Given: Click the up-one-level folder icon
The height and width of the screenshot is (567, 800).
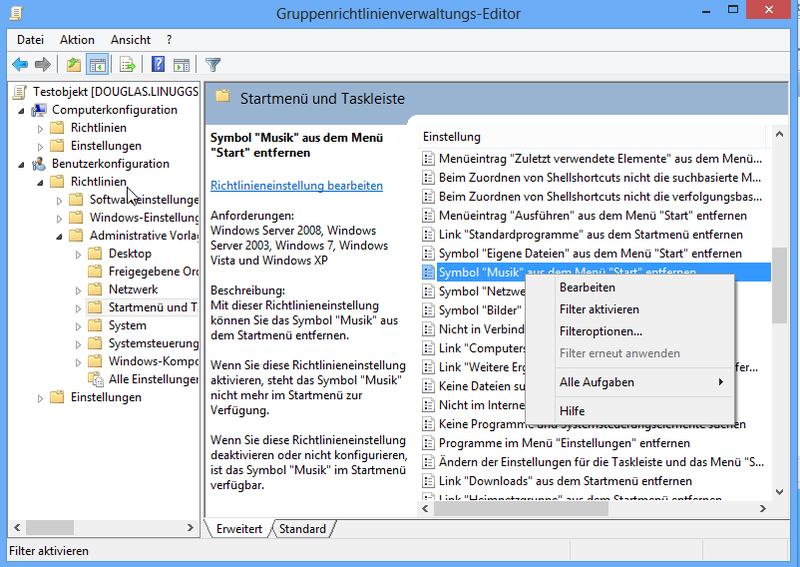Looking at the screenshot, I should (73, 65).
